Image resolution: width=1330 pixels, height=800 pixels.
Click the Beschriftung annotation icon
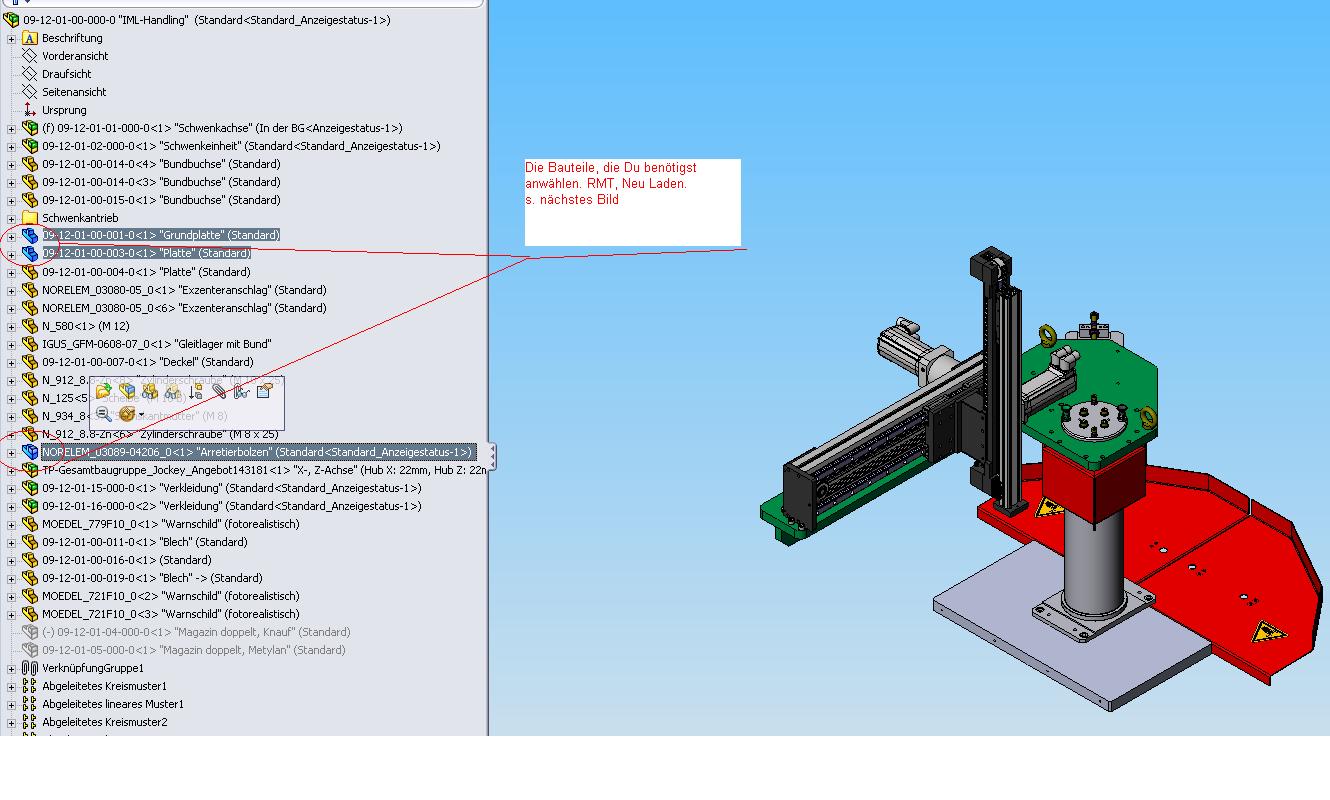click(30, 38)
